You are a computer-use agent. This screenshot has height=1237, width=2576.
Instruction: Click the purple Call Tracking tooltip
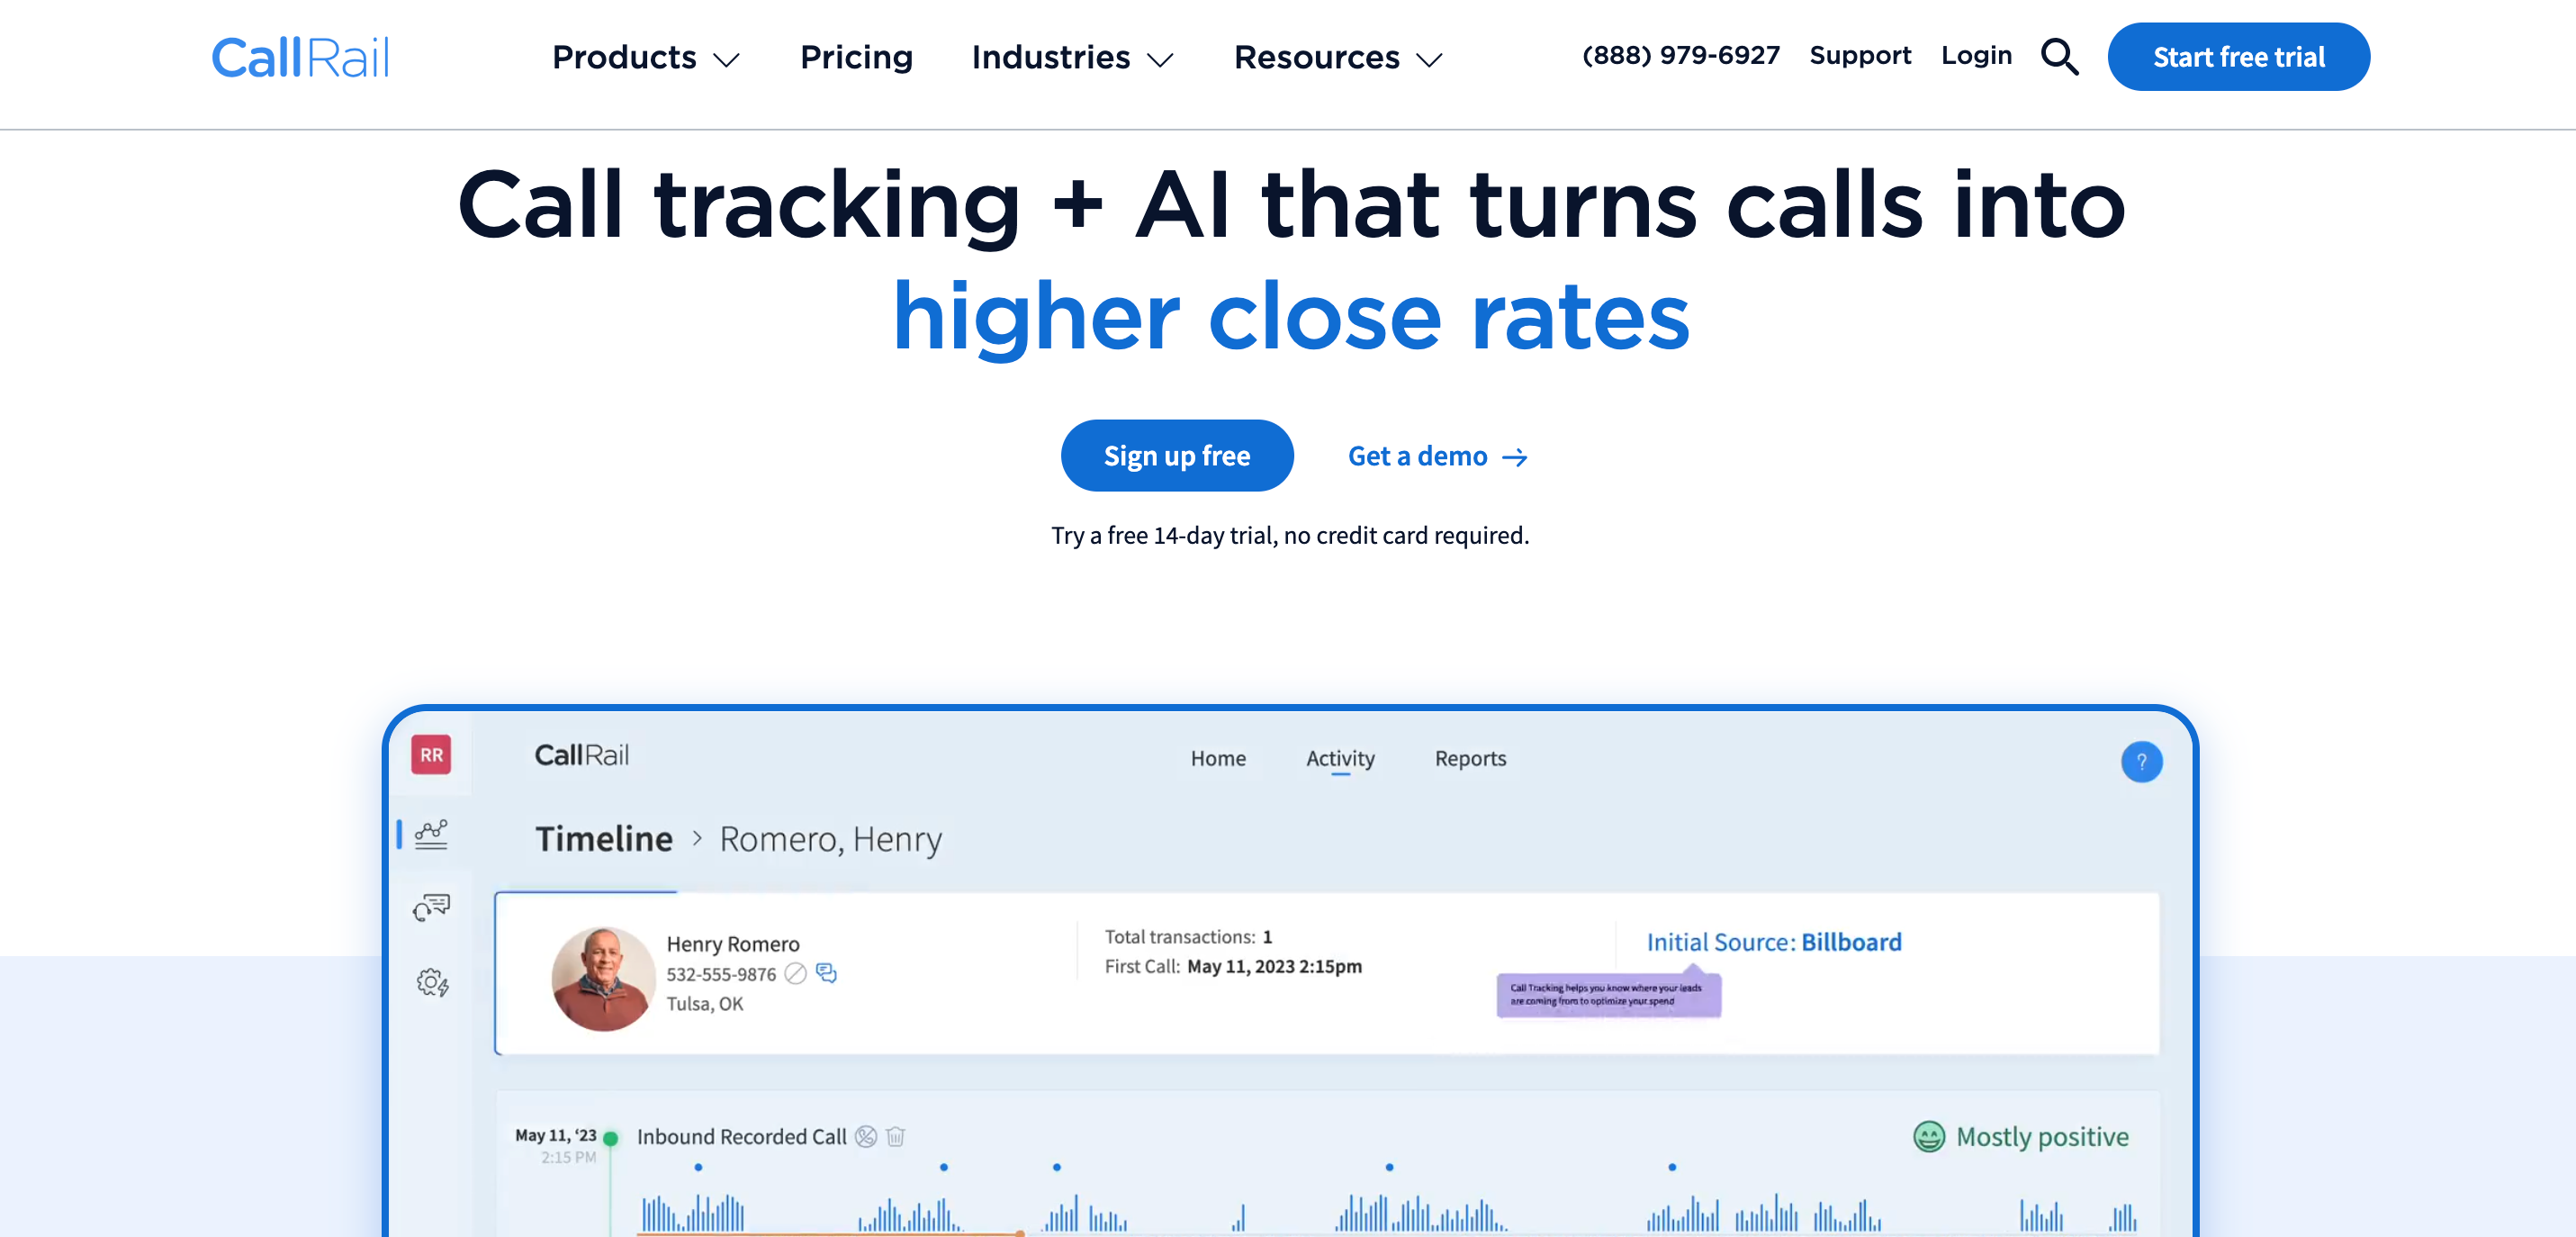pyautogui.click(x=1608, y=994)
